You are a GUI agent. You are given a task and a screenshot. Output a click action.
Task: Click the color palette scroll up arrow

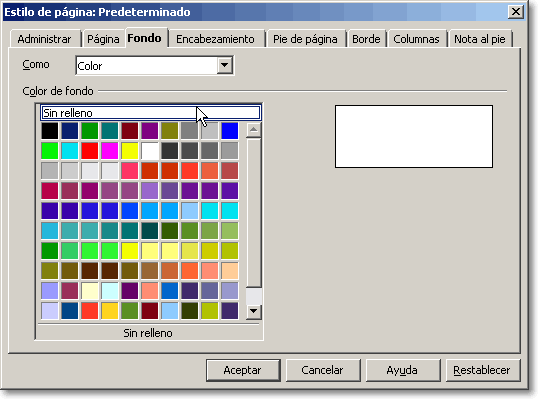click(x=254, y=130)
